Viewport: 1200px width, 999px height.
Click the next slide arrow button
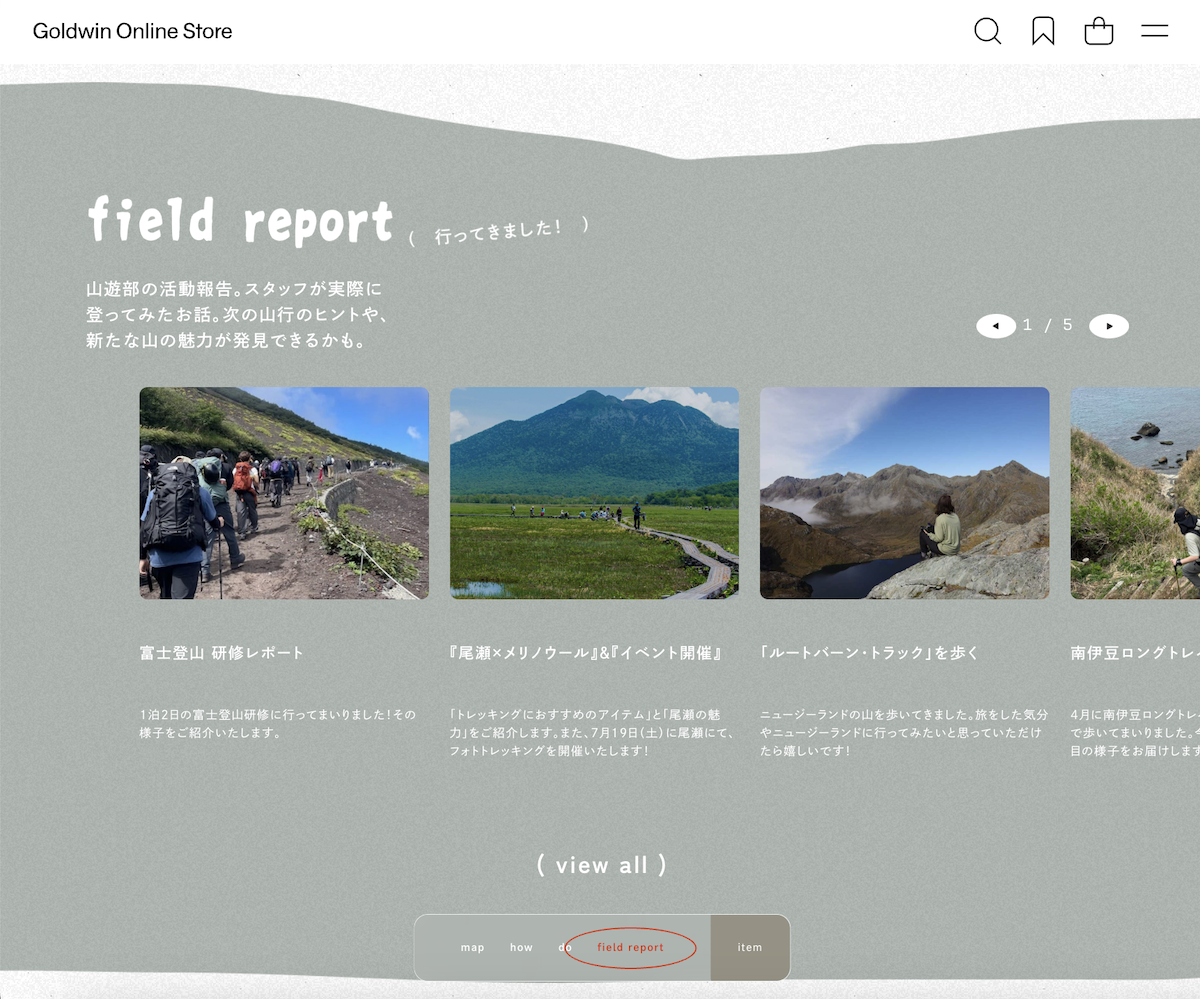click(x=1108, y=326)
